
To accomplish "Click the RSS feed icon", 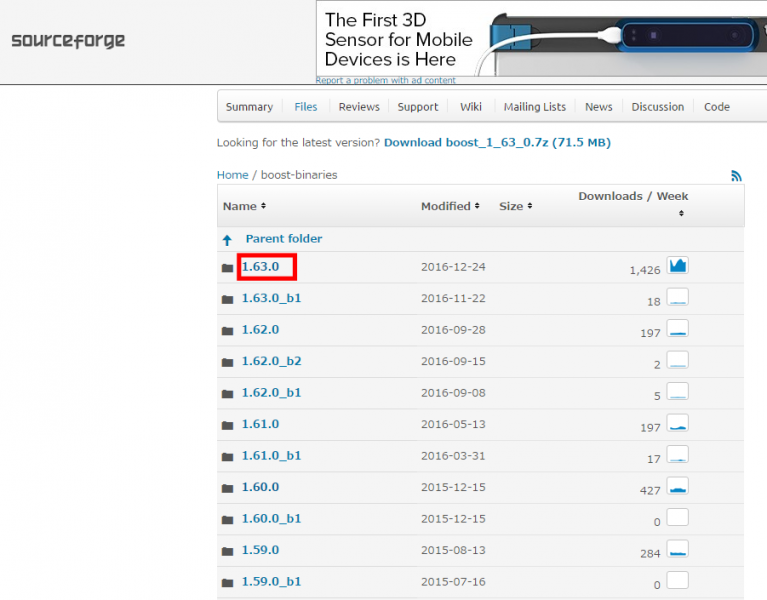I will click(x=736, y=176).
